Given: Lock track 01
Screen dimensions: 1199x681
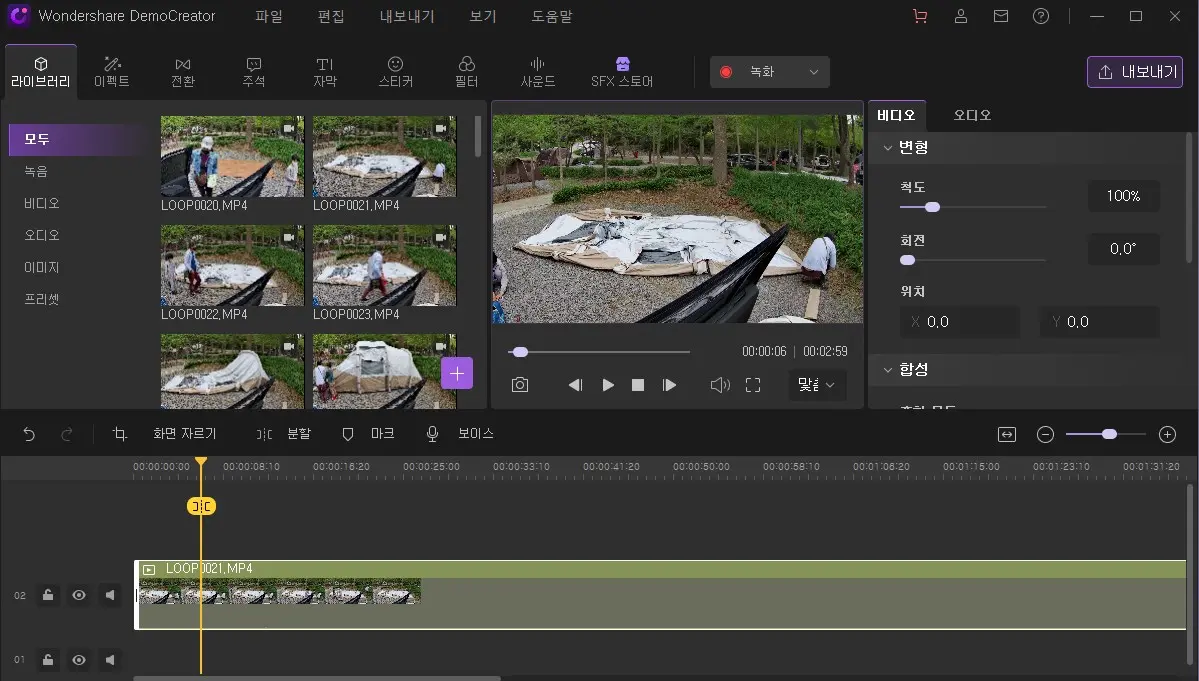Looking at the screenshot, I should pos(47,660).
